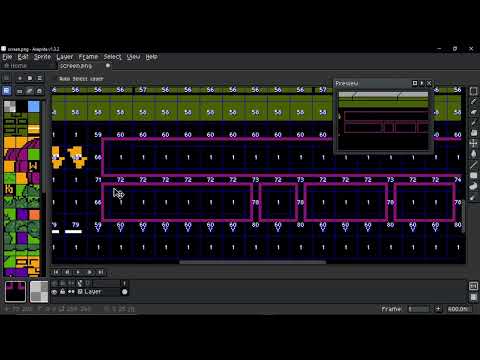Close screen.png tab via dot

[108, 66]
